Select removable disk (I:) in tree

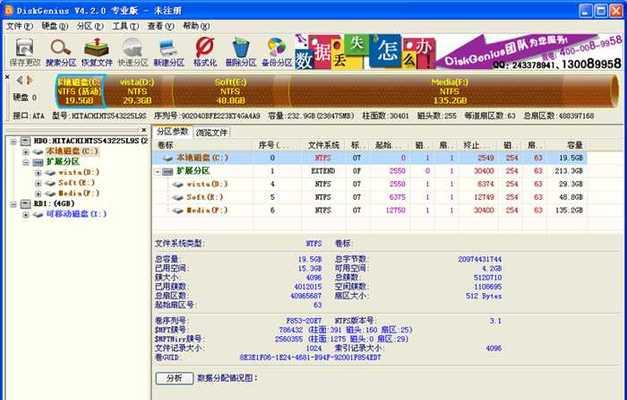point(76,214)
